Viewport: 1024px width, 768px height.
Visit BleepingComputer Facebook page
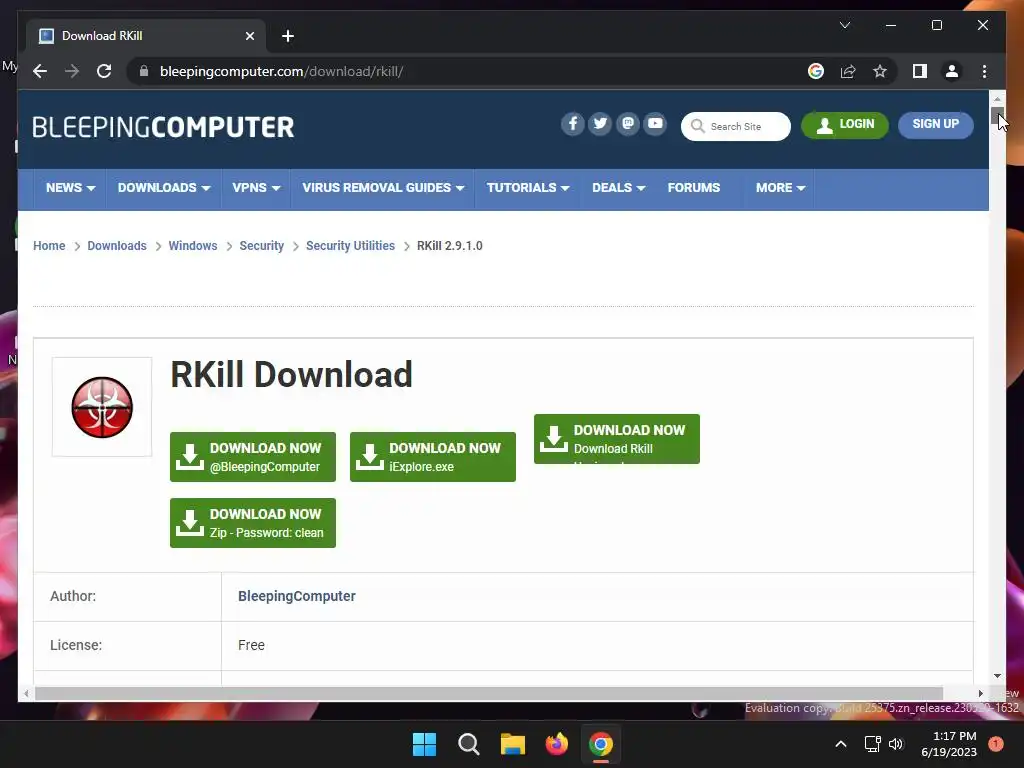click(x=572, y=123)
